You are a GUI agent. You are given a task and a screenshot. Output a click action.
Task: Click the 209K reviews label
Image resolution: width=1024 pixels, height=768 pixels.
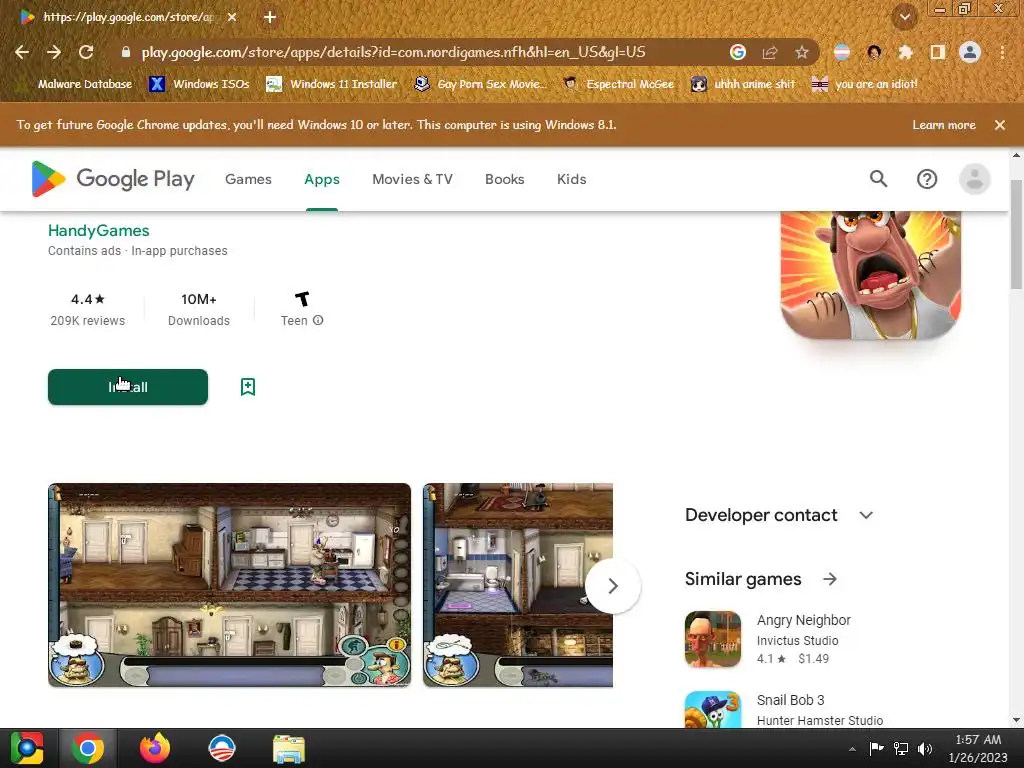(88, 321)
